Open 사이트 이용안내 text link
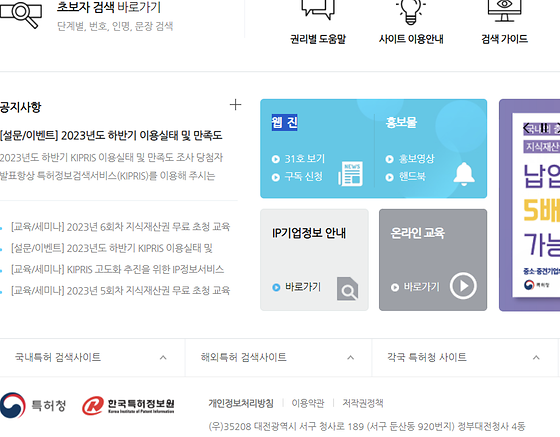The height and width of the screenshot is (437, 560). [411, 39]
